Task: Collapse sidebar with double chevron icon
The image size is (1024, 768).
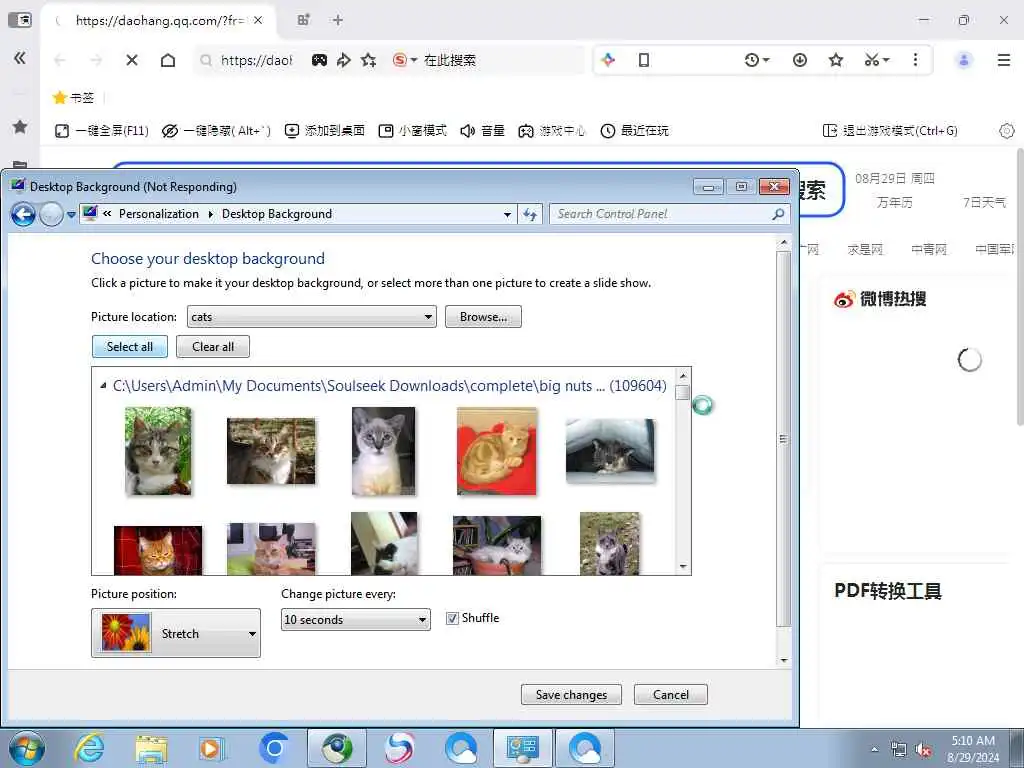Action: (20, 59)
